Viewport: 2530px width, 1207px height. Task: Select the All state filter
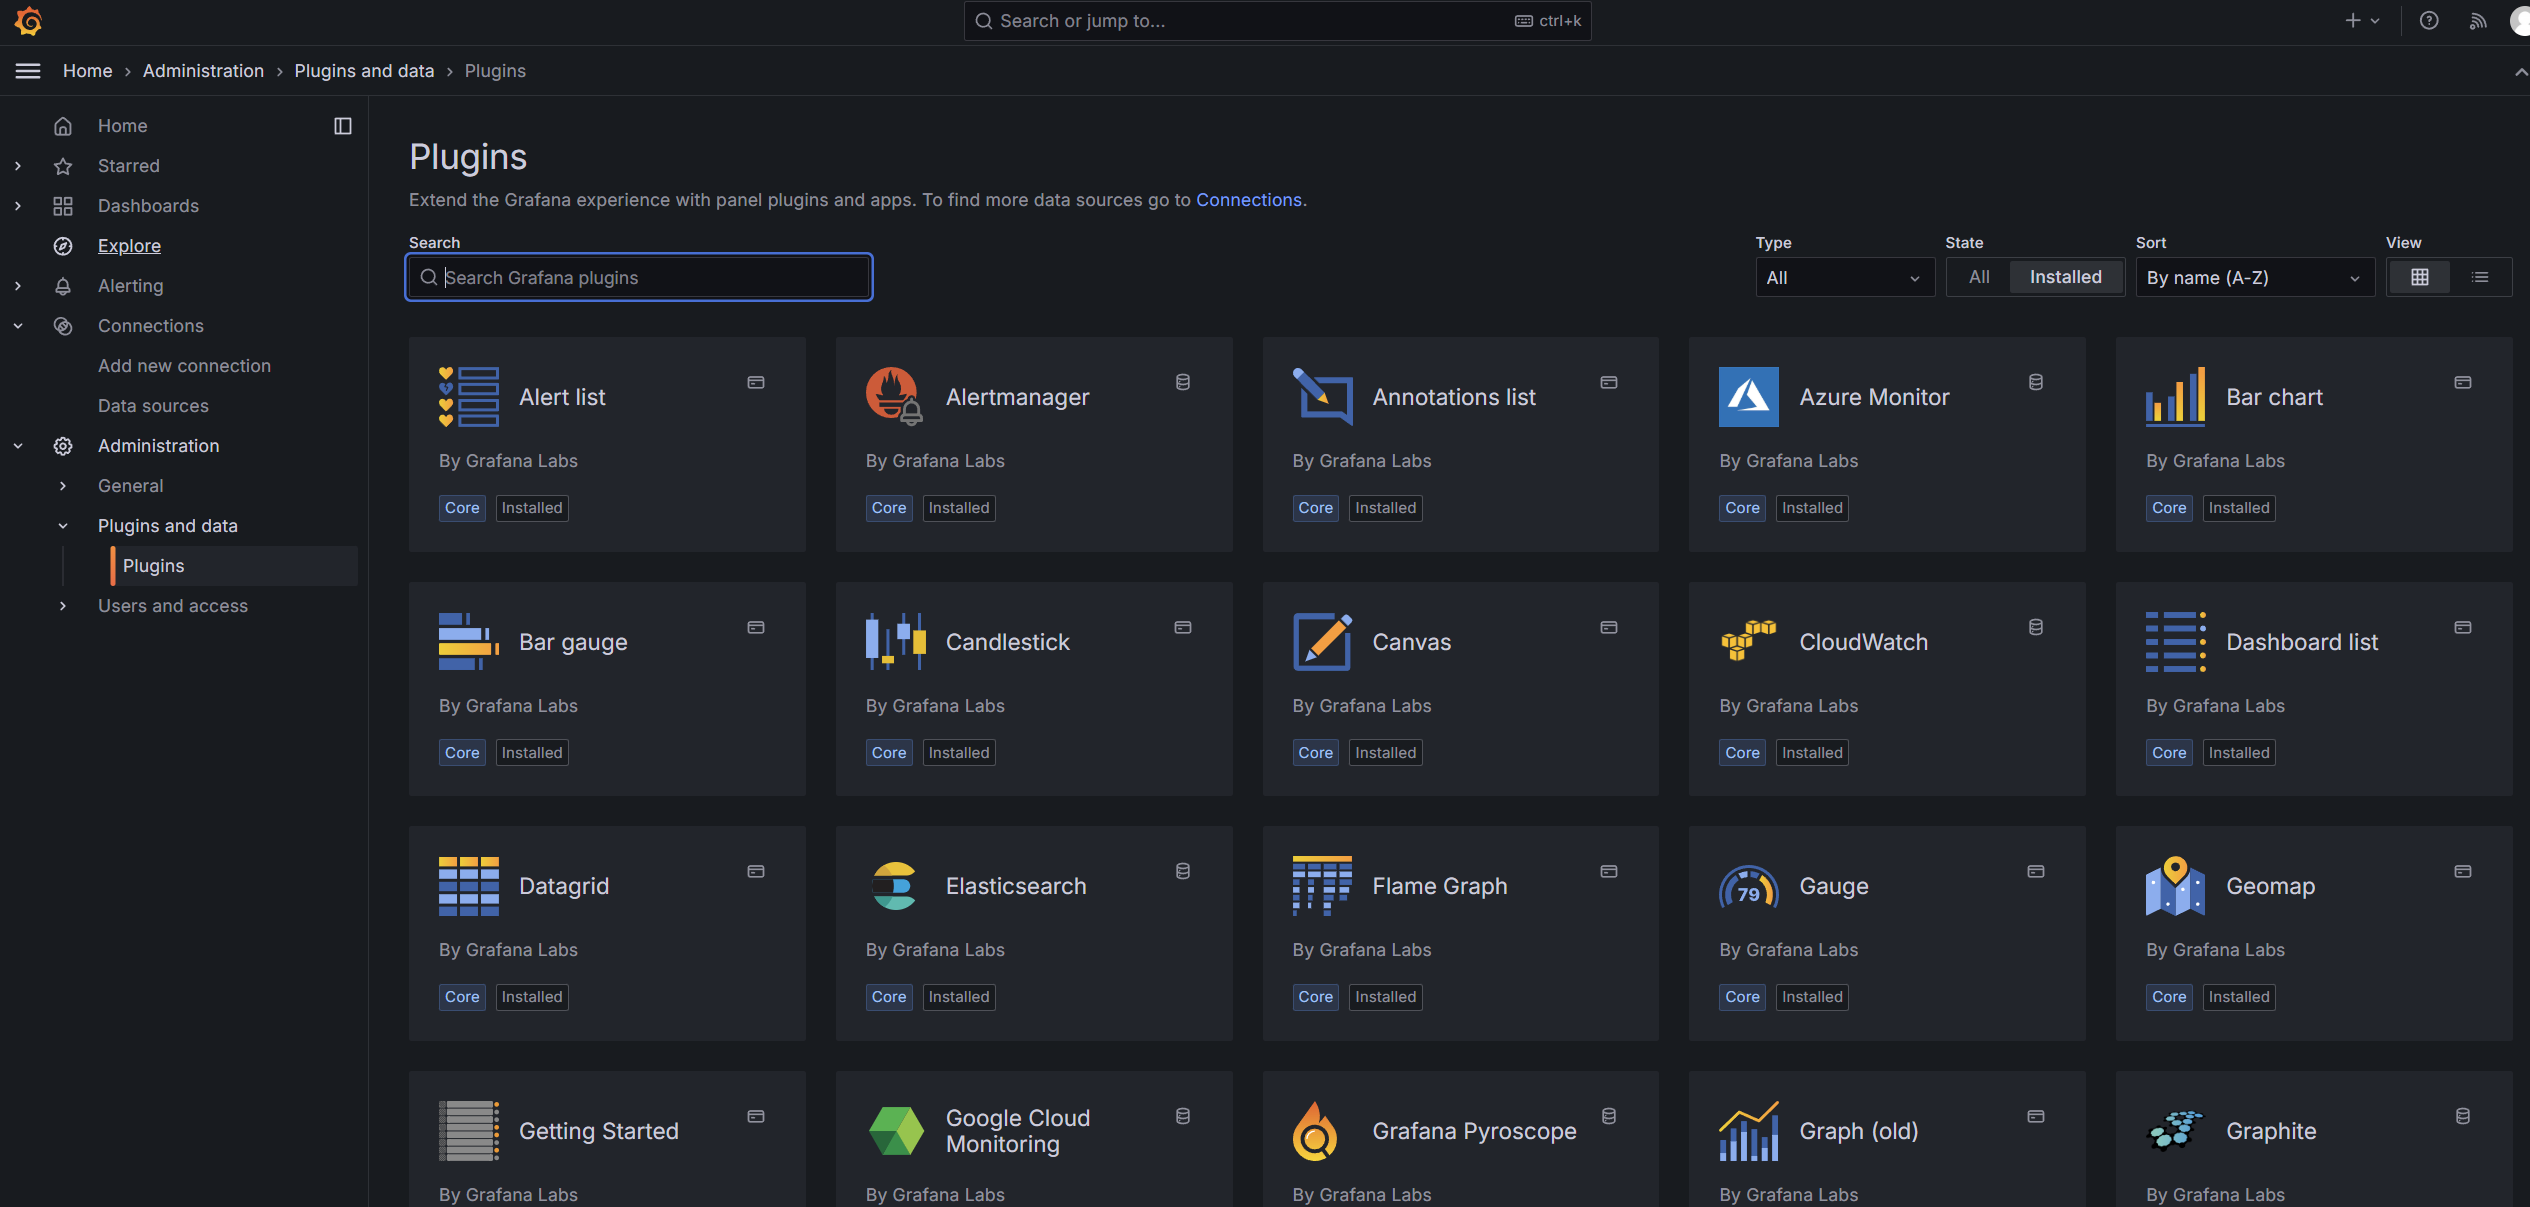point(1979,277)
